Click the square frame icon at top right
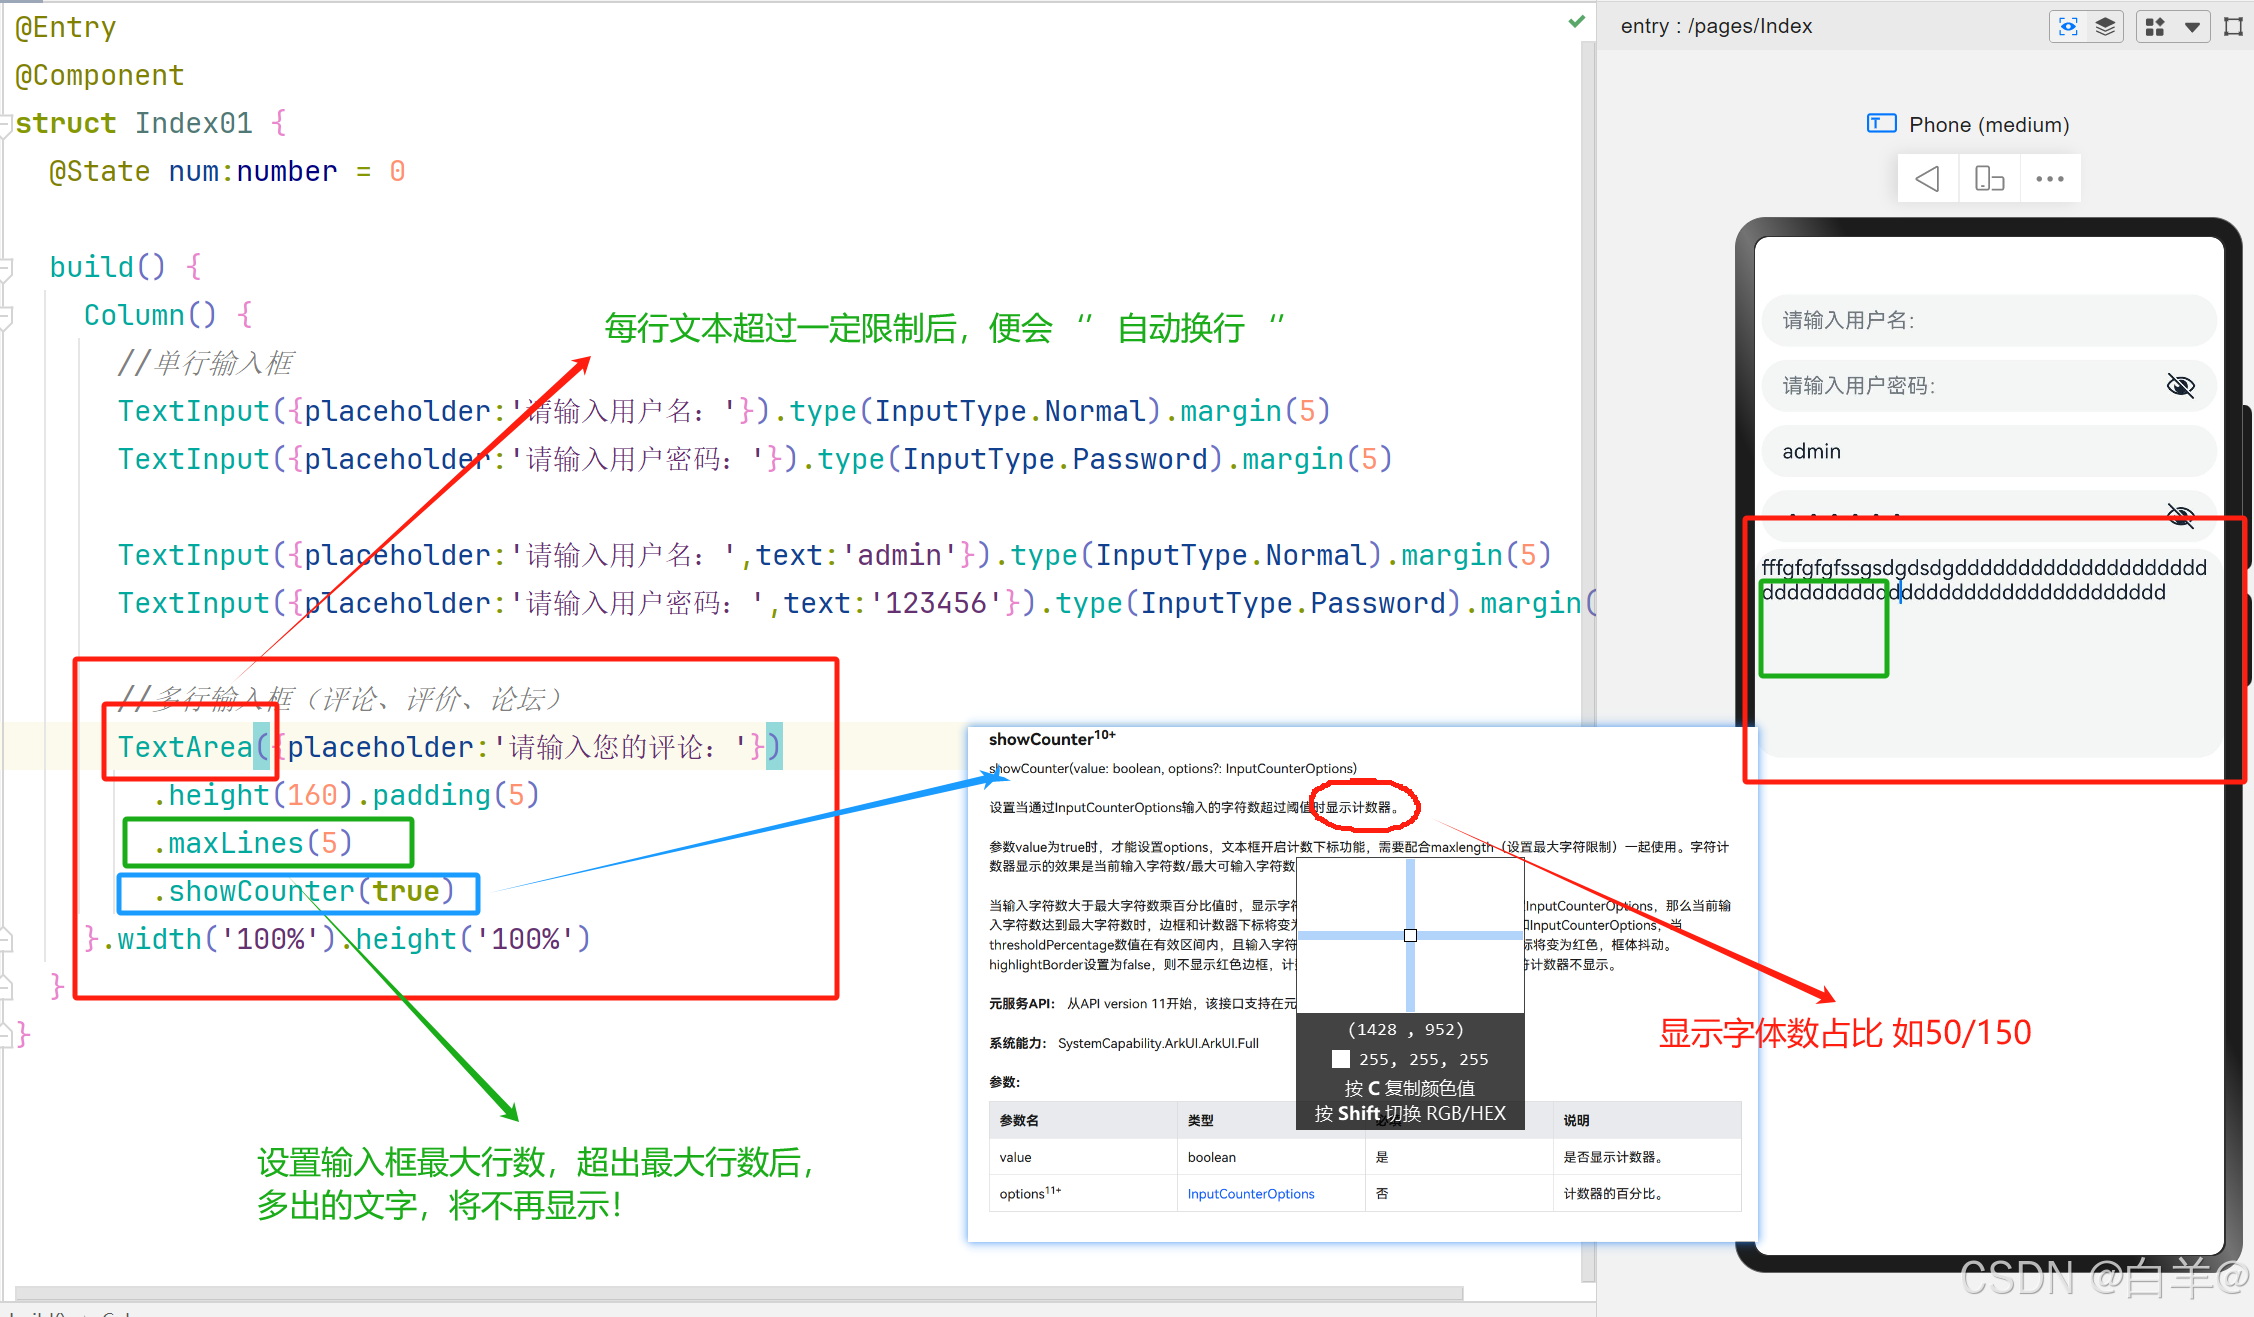The width and height of the screenshot is (2254, 1317). [x=2233, y=27]
